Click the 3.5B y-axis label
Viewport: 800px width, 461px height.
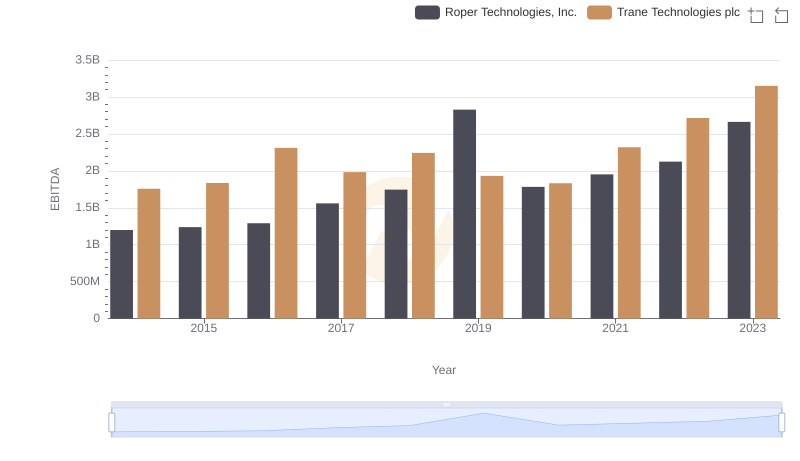pos(87,60)
